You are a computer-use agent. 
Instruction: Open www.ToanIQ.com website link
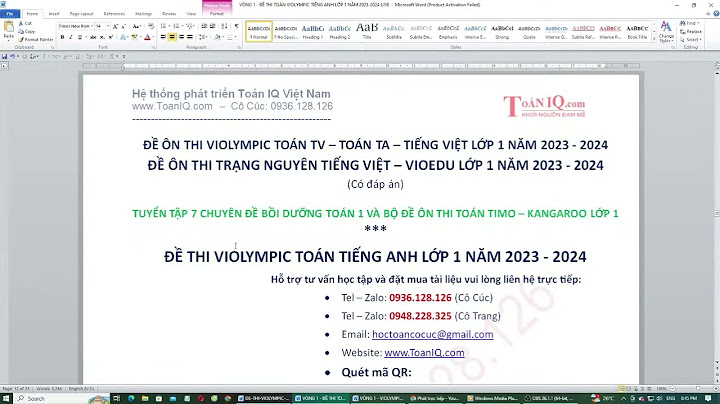[424, 353]
